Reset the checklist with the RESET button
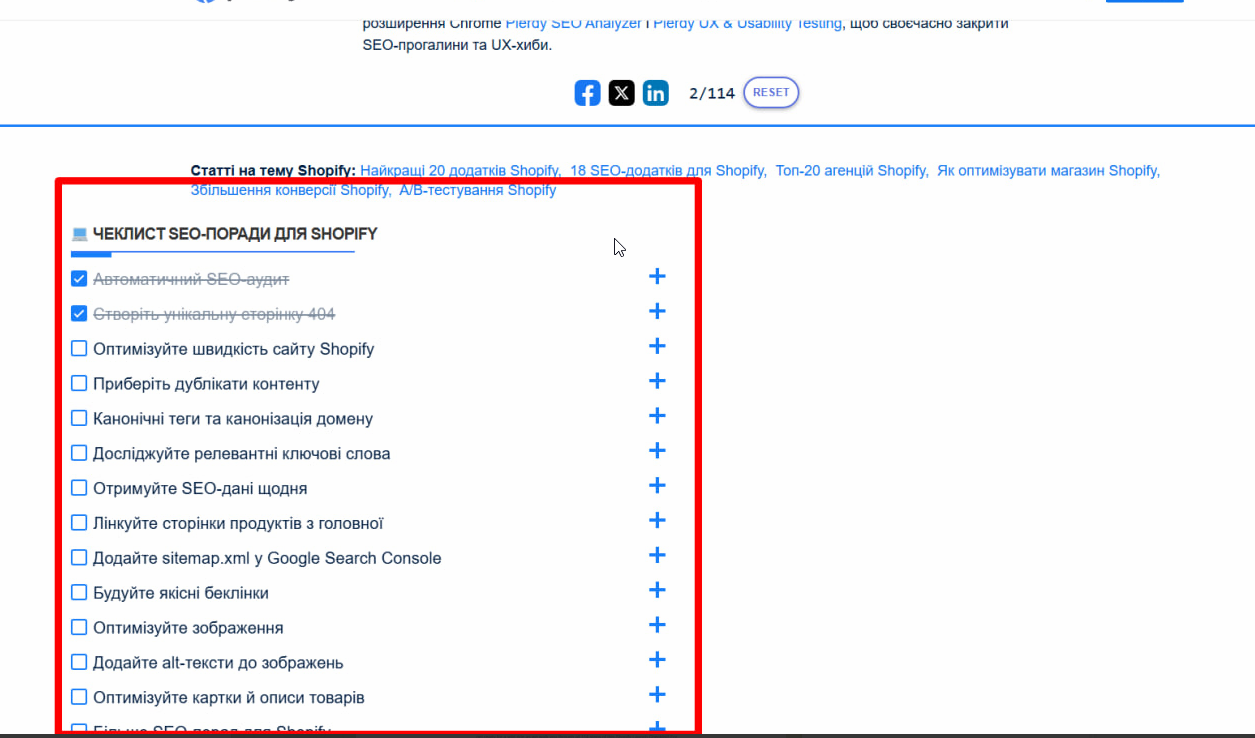The height and width of the screenshot is (738, 1255). pos(771,92)
